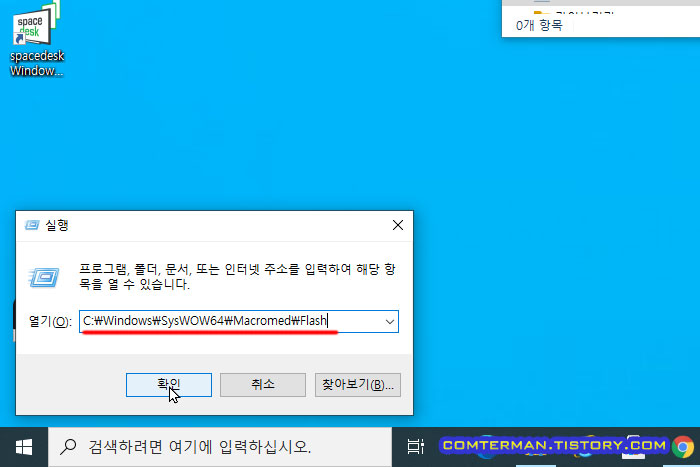Click the Run icon in 실행 title bar

tap(32, 225)
